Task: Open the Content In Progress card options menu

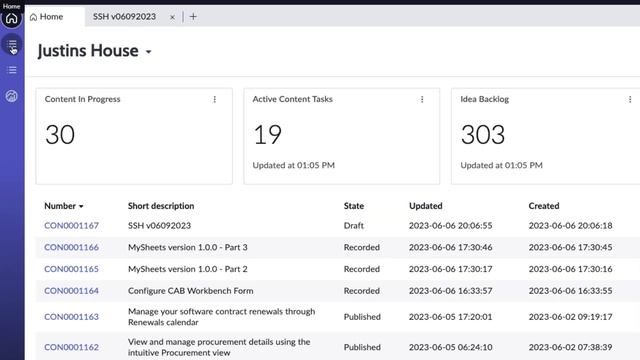Action: click(215, 99)
